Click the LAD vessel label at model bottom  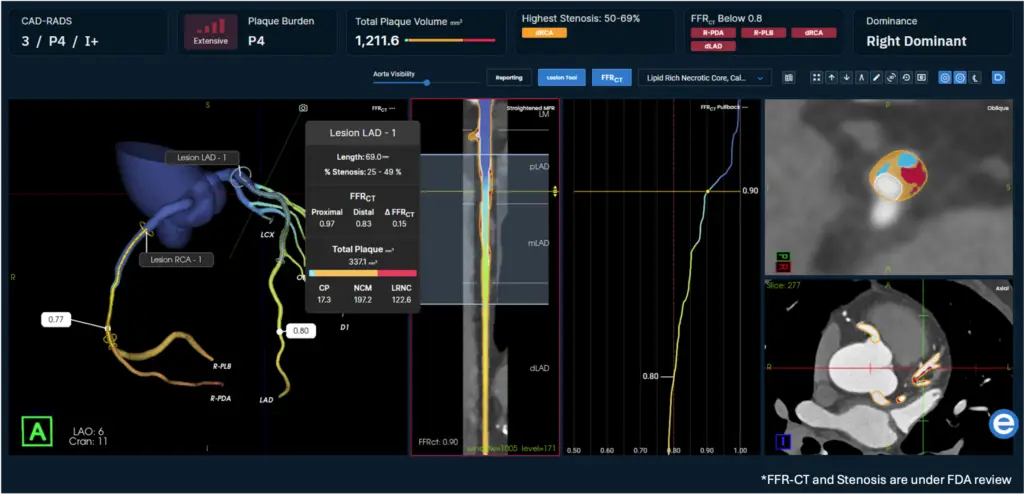pyautogui.click(x=266, y=399)
